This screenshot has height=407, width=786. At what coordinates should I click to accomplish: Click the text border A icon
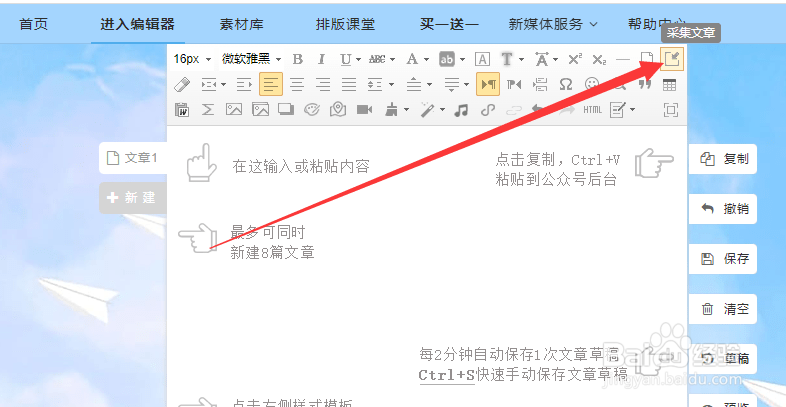coord(482,59)
